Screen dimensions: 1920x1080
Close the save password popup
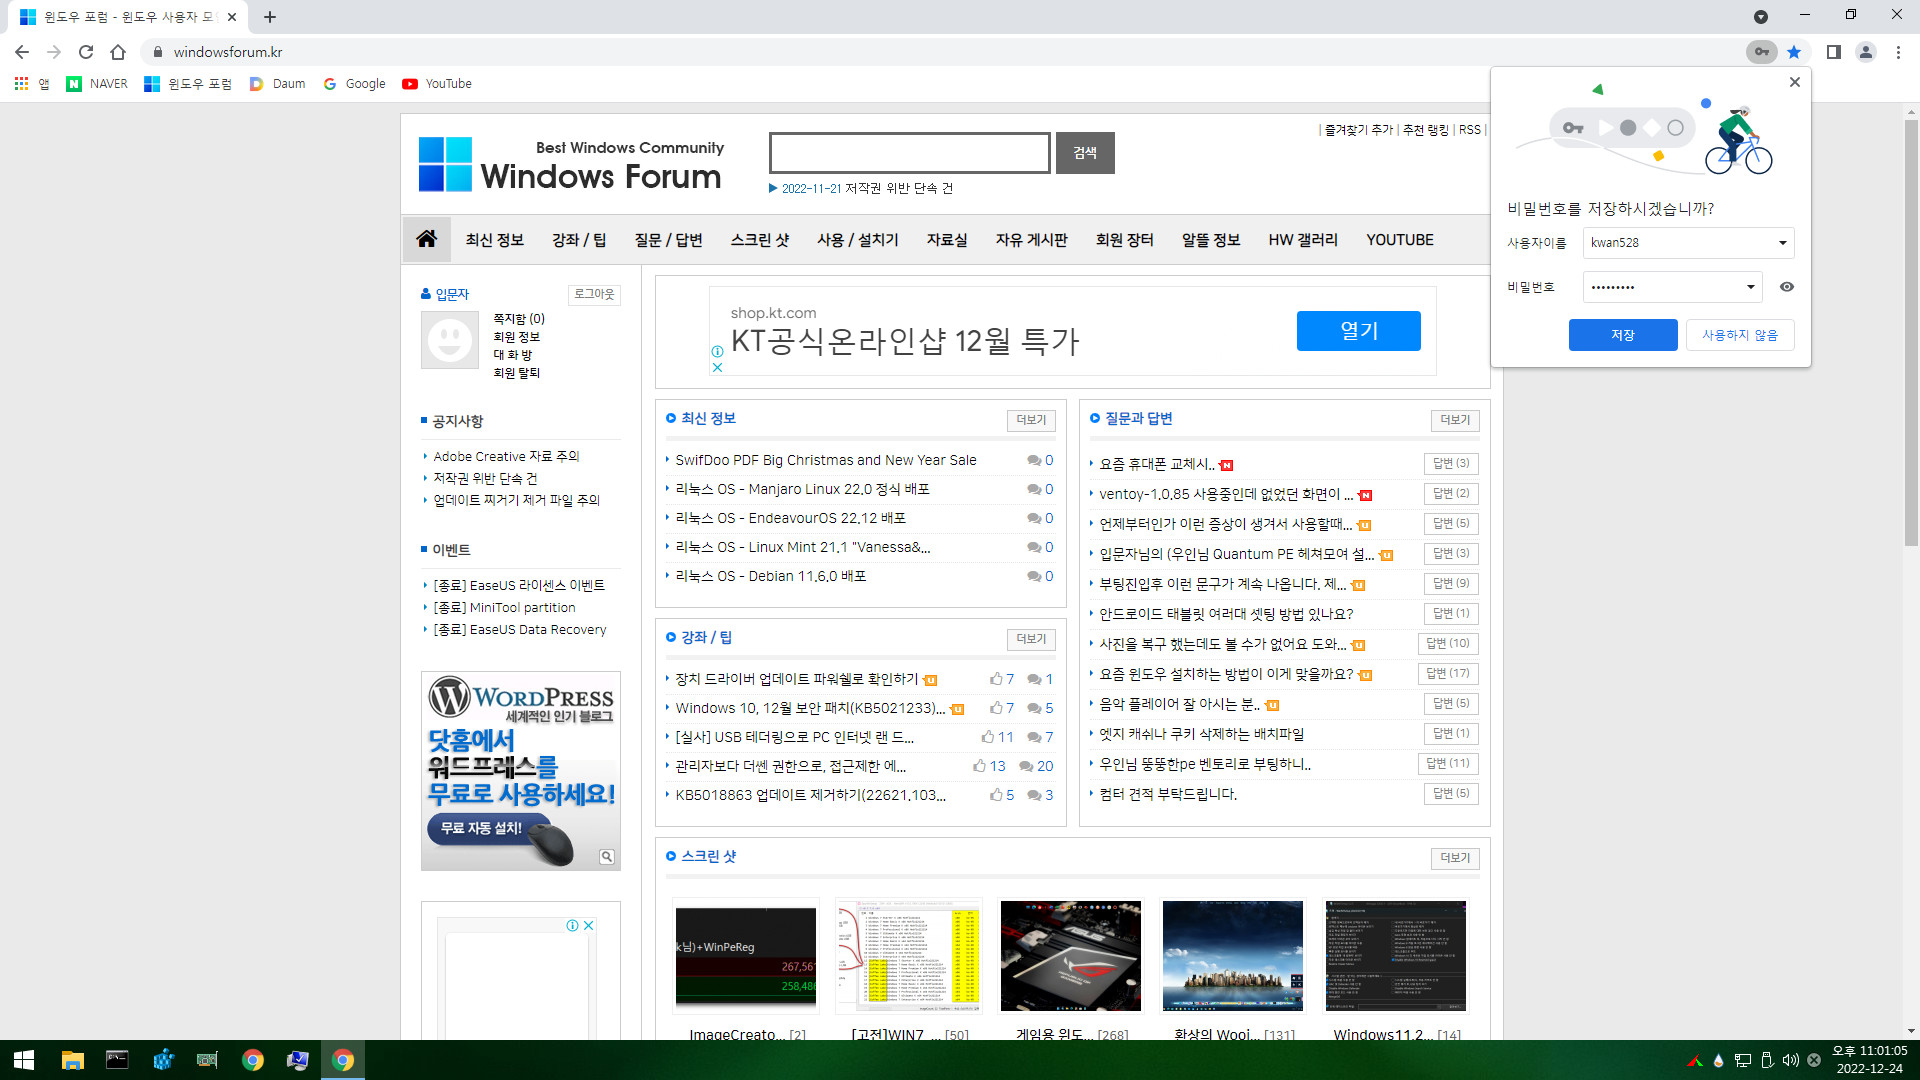(x=1795, y=82)
